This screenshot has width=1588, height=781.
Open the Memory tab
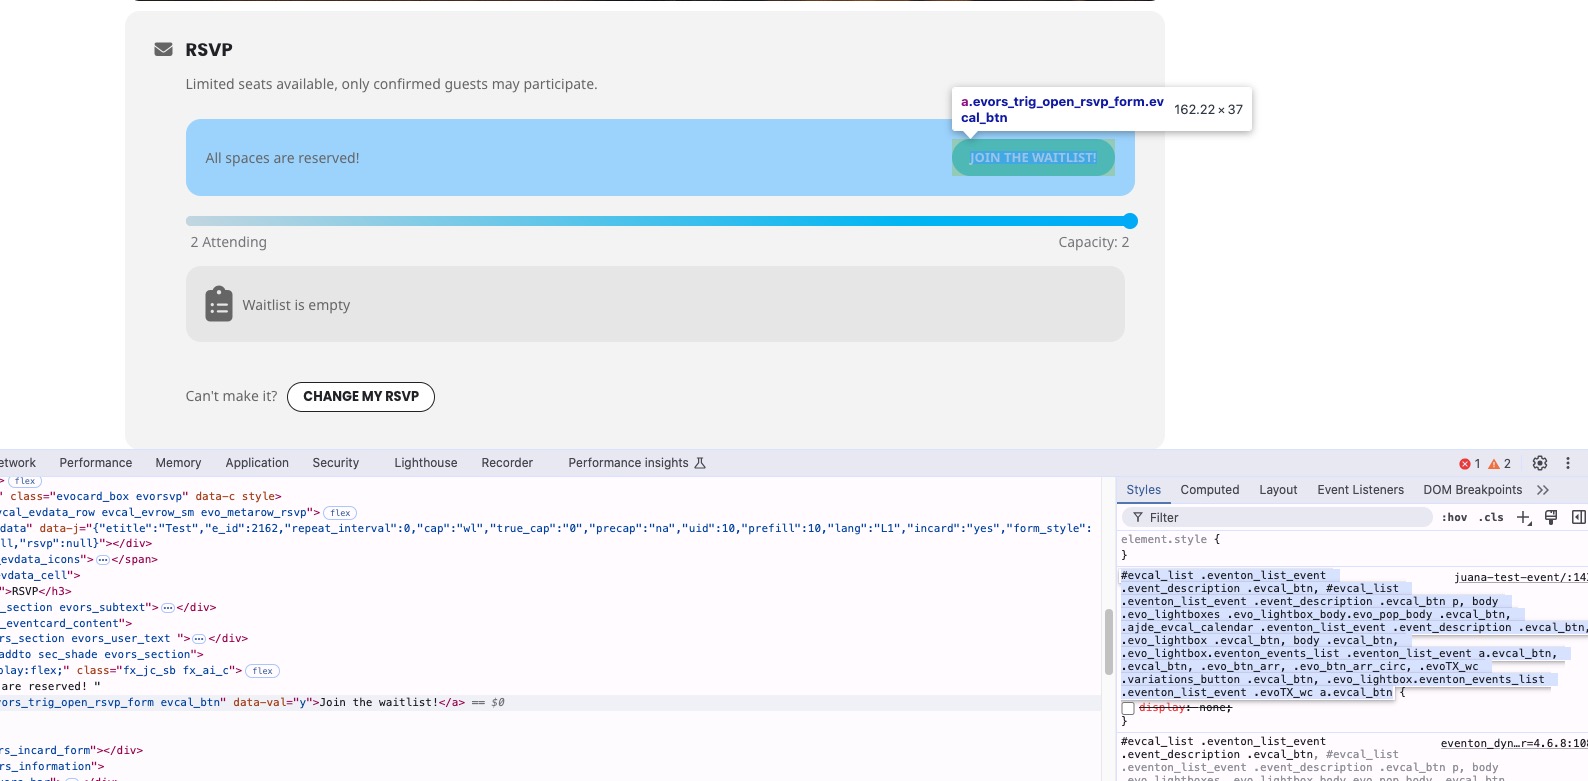178,463
